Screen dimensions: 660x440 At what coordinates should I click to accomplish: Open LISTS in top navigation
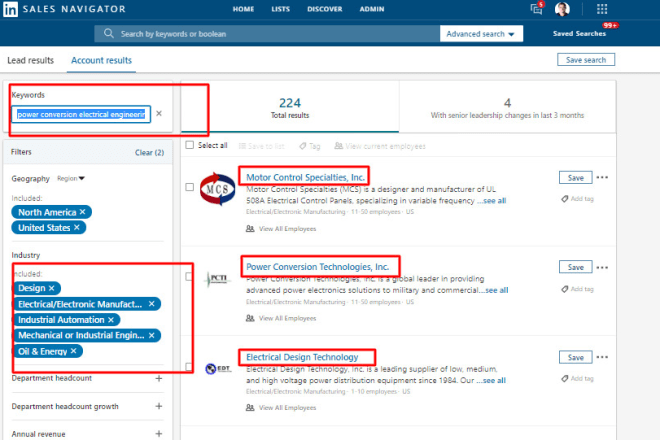tap(281, 9)
